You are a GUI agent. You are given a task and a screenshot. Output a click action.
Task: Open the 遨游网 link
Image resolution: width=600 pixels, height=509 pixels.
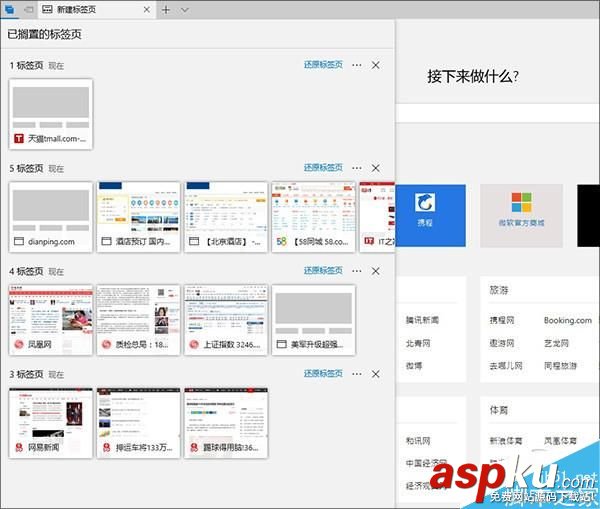[502, 343]
